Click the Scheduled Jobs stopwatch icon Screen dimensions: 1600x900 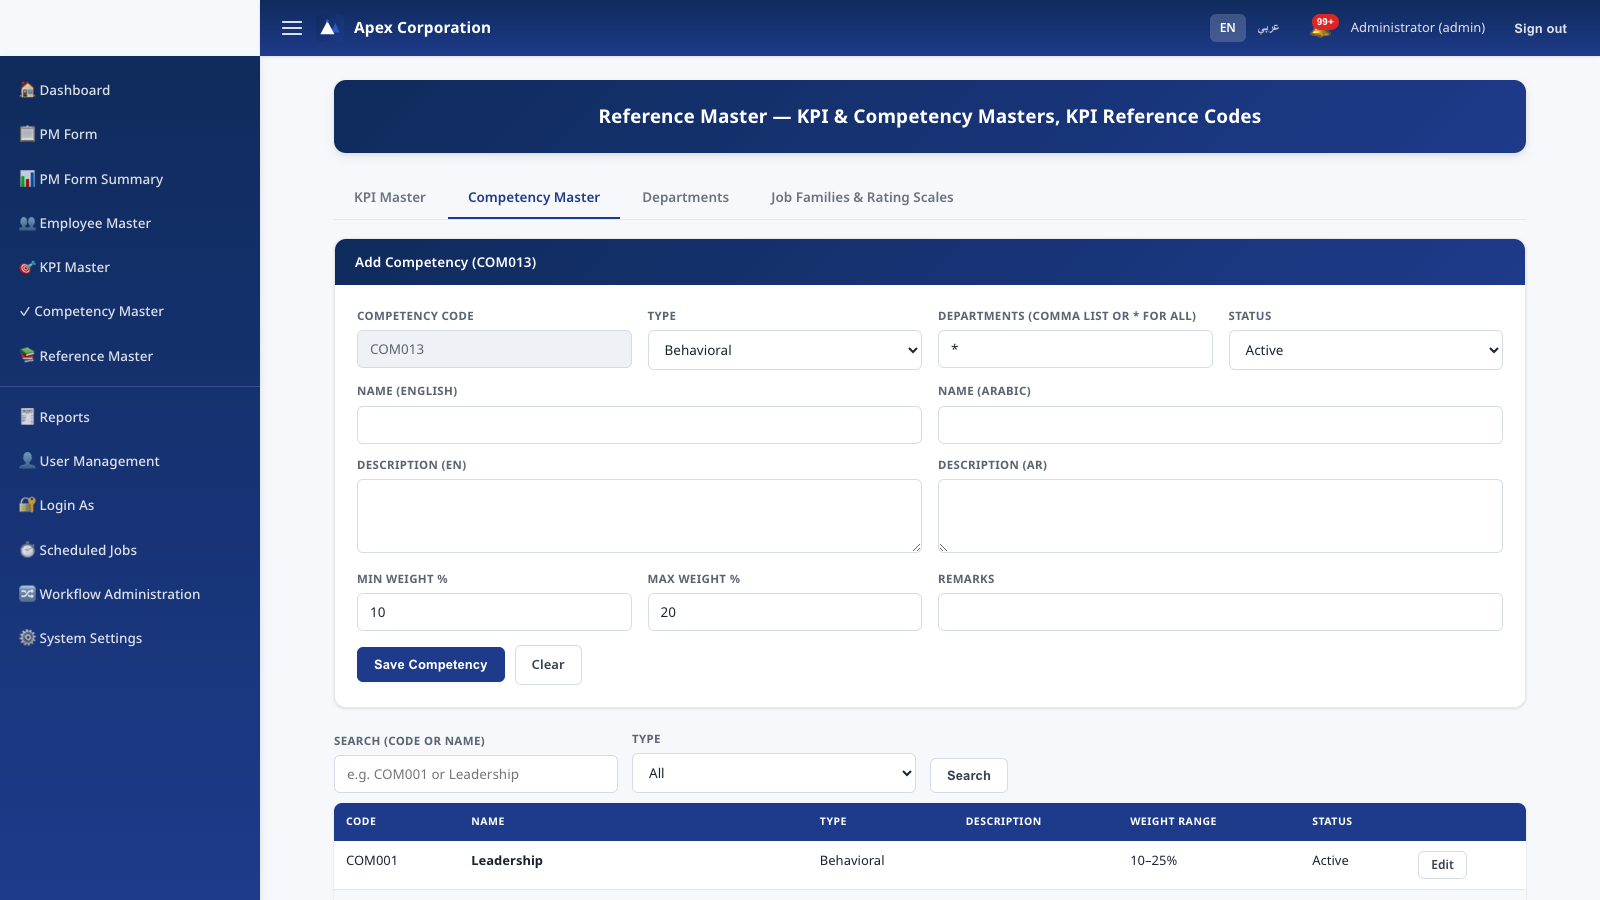(27, 550)
